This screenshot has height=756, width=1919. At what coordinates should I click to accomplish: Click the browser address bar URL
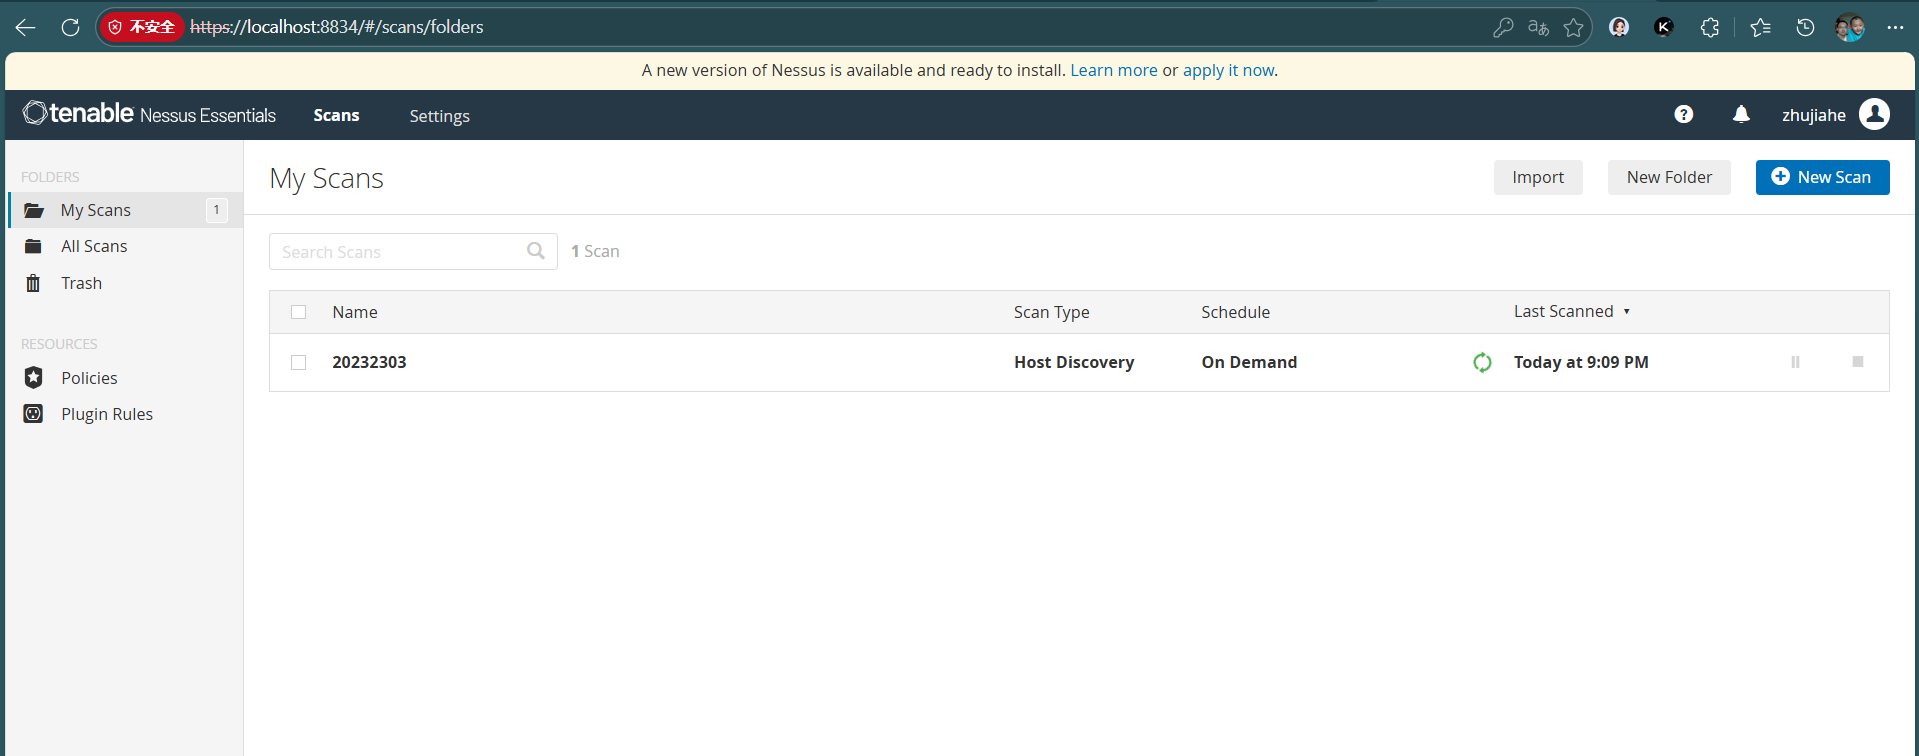(x=337, y=27)
